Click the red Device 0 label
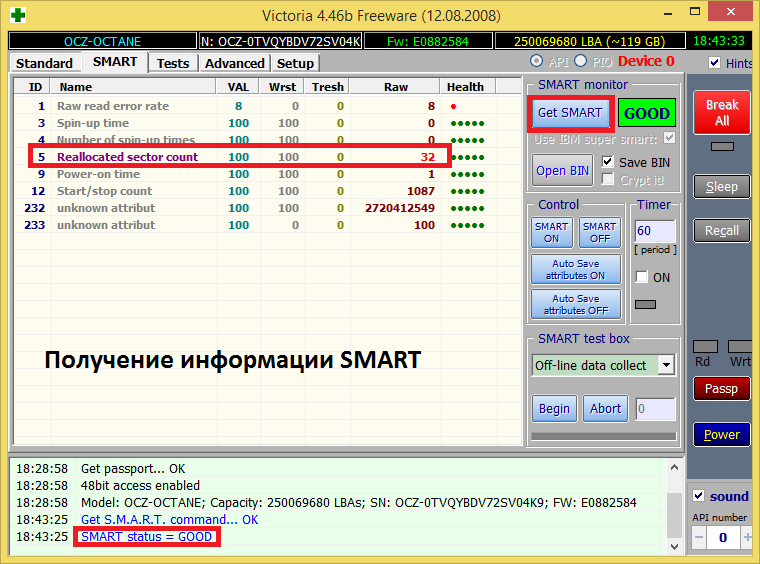 (646, 61)
